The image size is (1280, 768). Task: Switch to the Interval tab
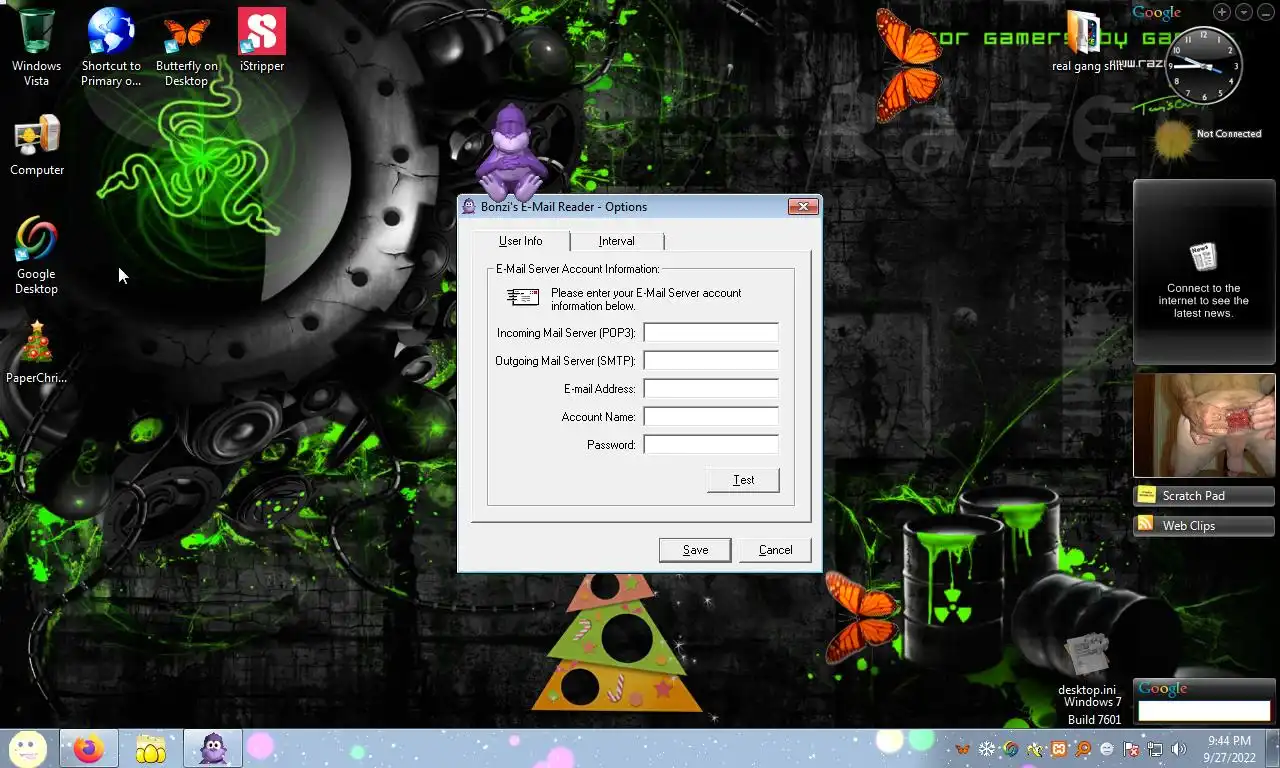616,241
